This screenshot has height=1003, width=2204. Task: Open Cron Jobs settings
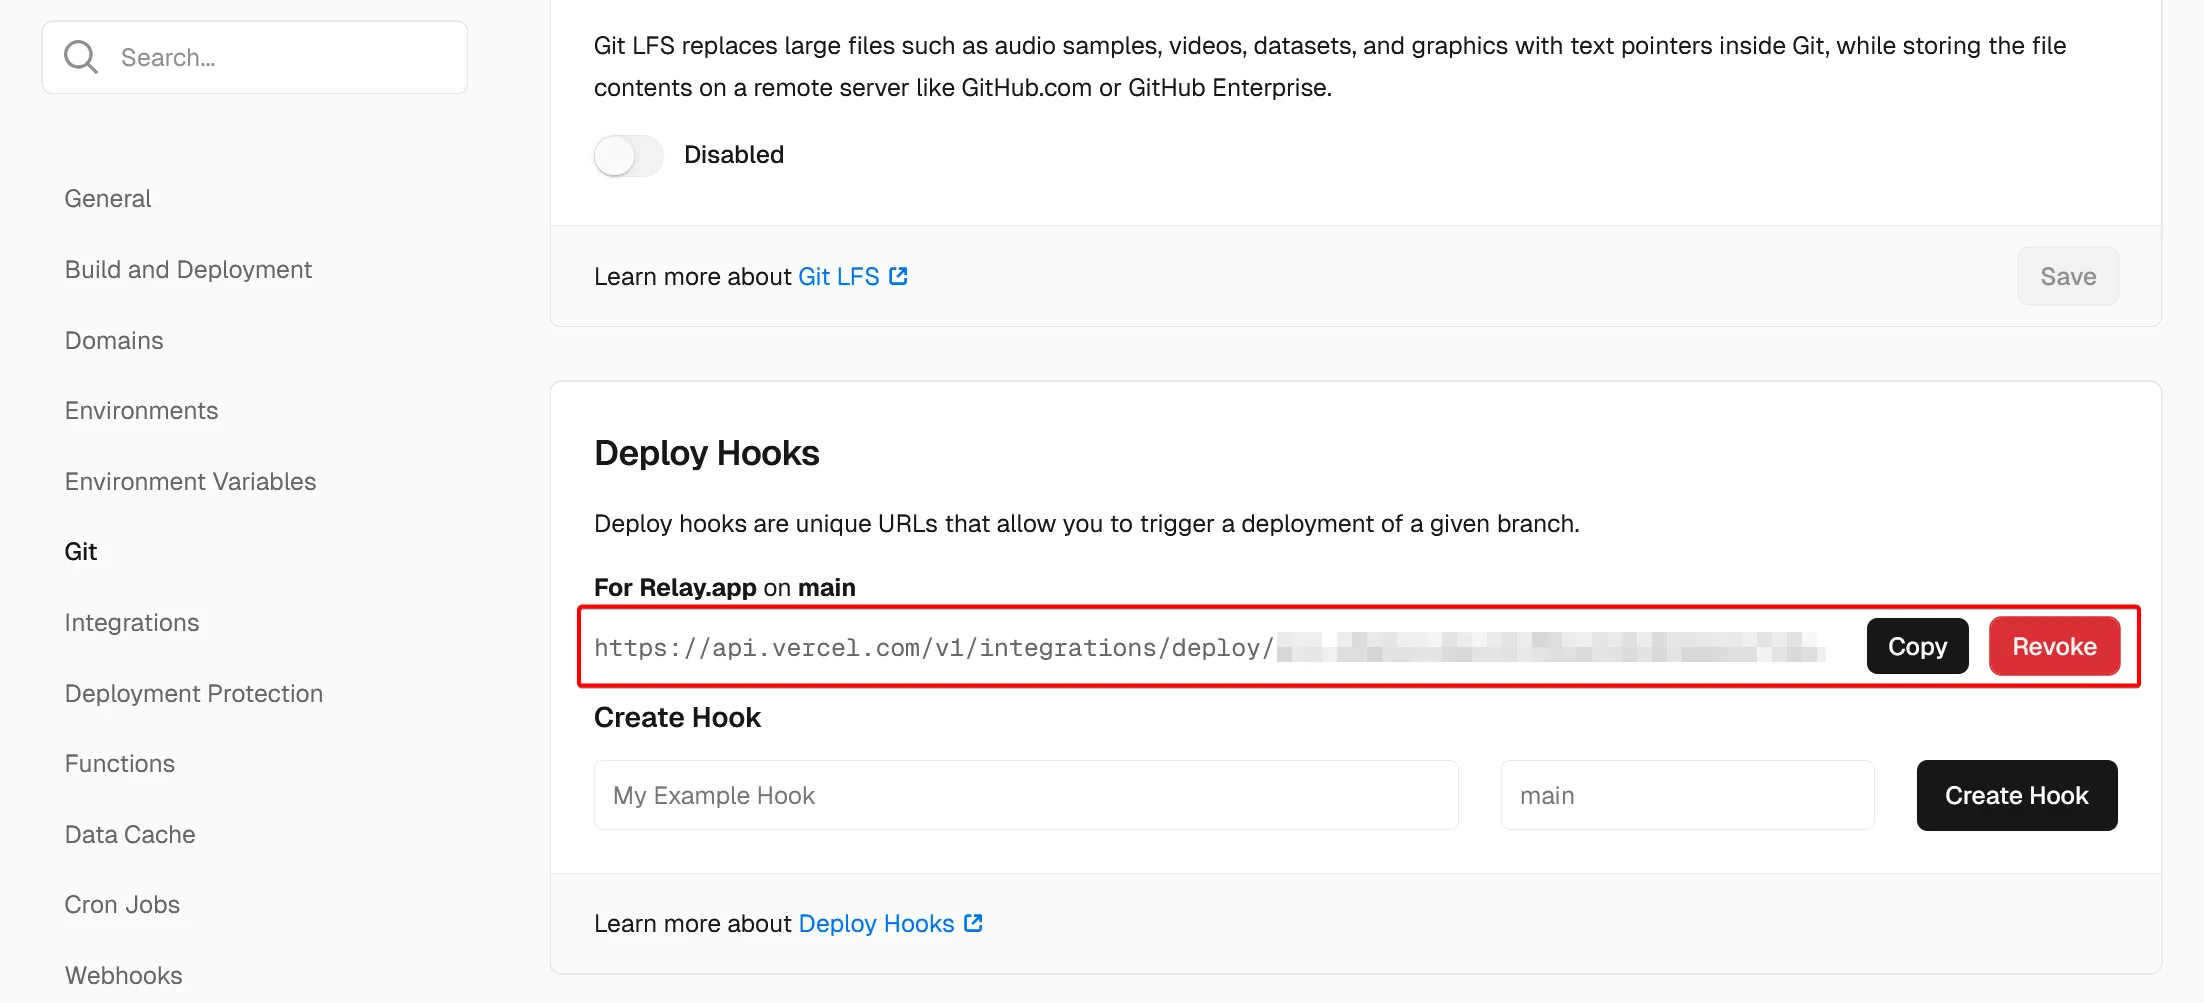point(122,905)
